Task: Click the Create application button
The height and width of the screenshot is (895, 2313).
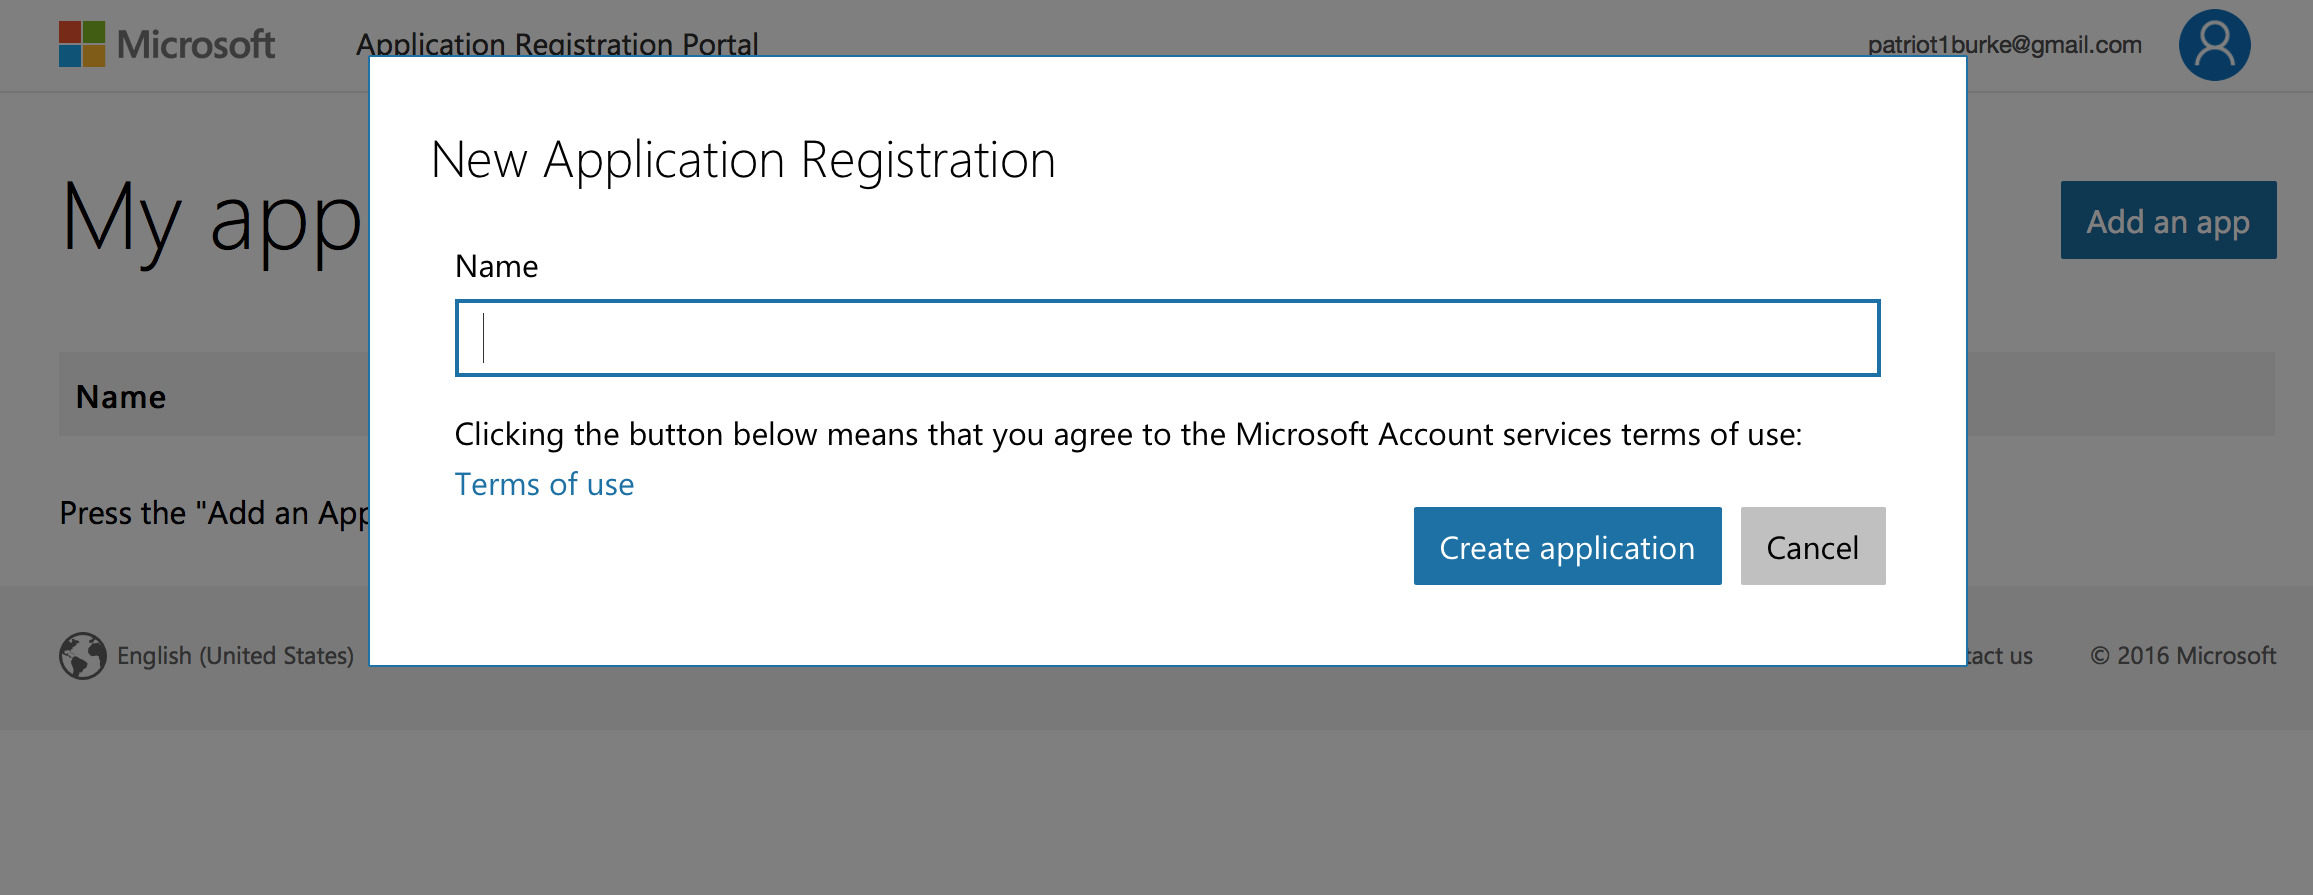Action: coord(1567,546)
